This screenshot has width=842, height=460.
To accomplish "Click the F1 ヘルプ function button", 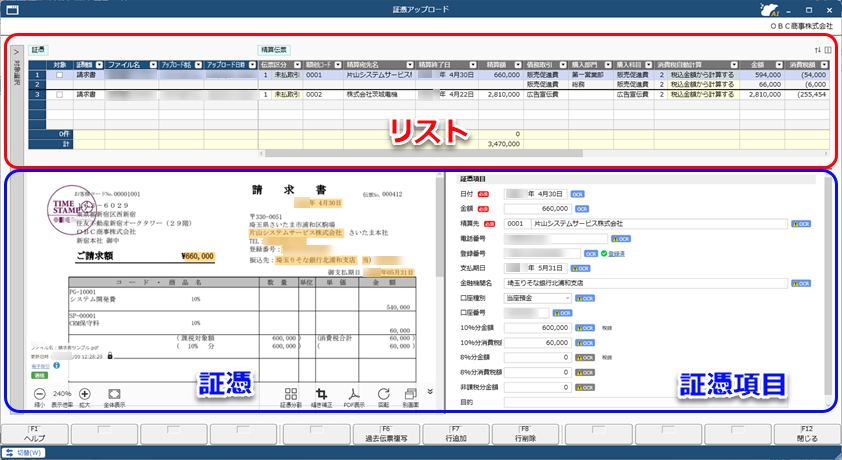I will pyautogui.click(x=35, y=434).
